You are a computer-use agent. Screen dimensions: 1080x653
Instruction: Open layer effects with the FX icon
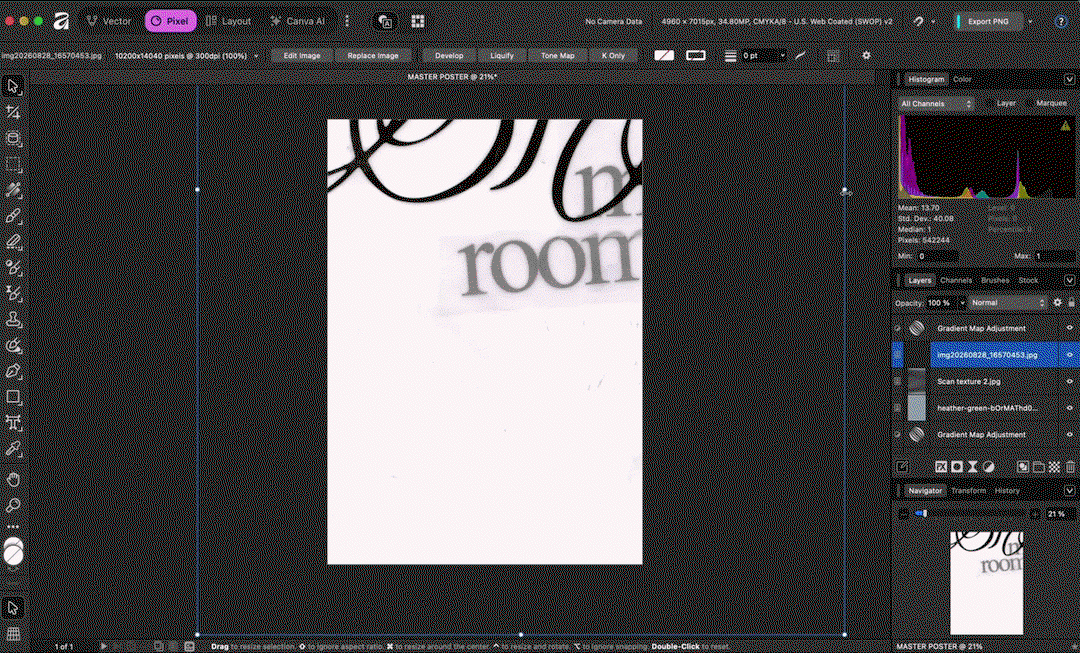coord(941,467)
